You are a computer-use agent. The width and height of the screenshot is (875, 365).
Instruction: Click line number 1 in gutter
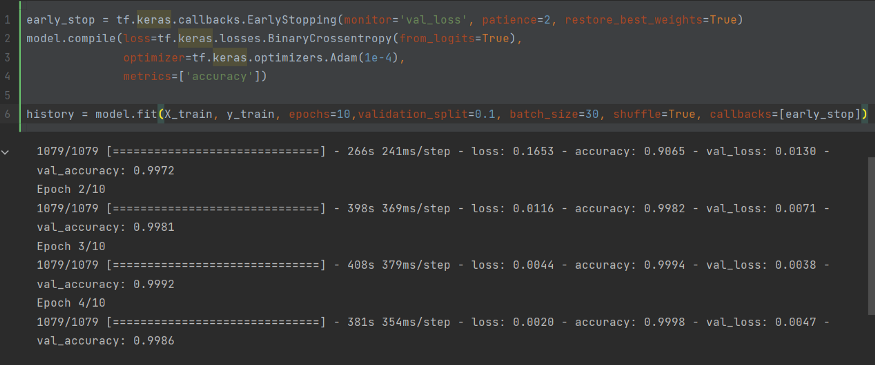tap(7, 20)
